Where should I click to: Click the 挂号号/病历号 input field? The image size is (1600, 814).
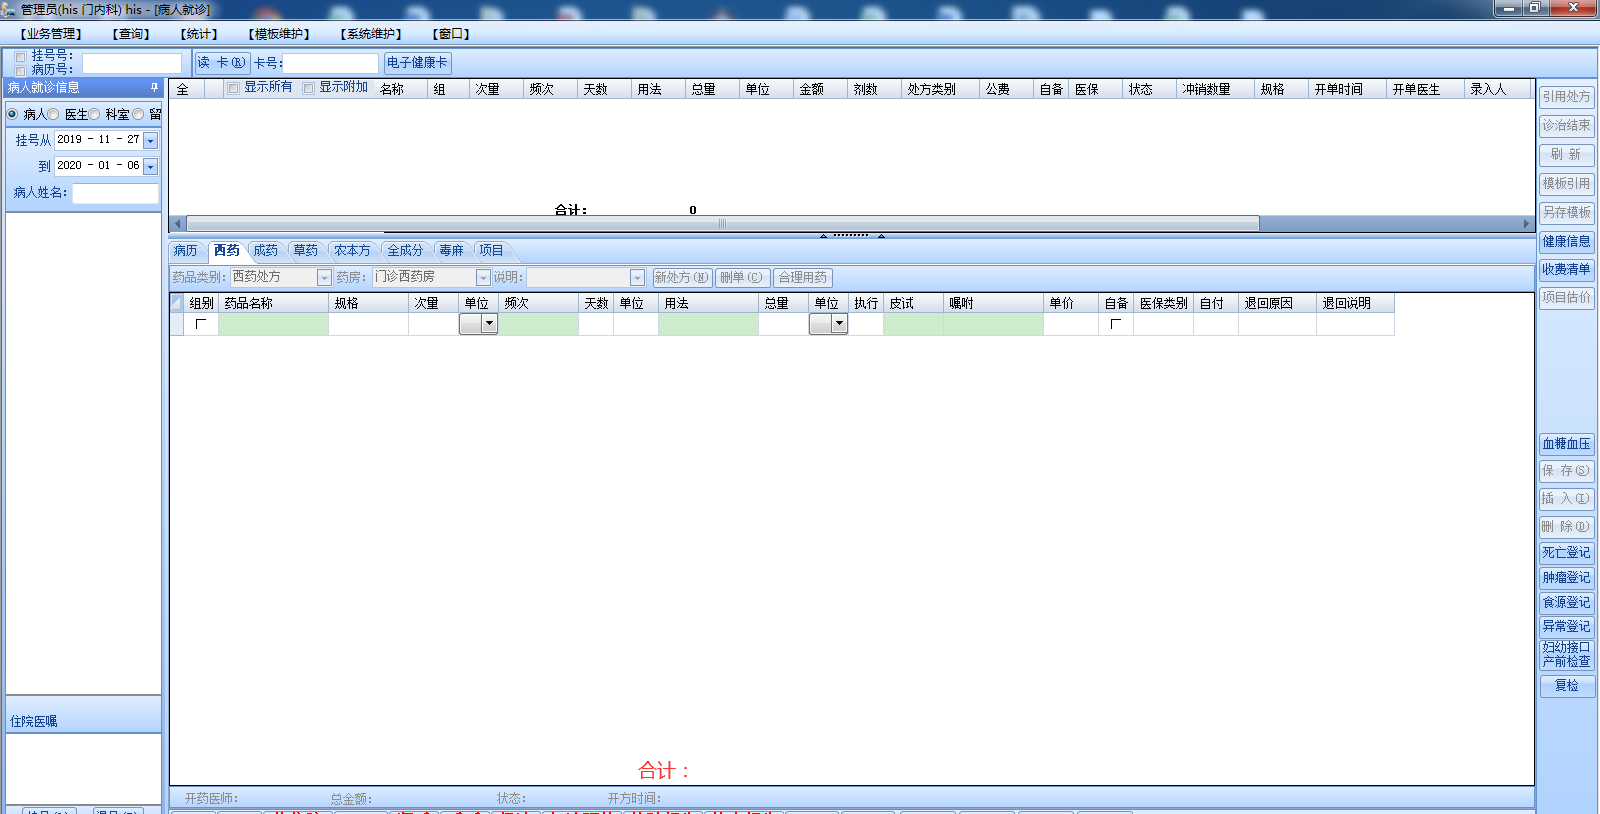click(x=132, y=63)
